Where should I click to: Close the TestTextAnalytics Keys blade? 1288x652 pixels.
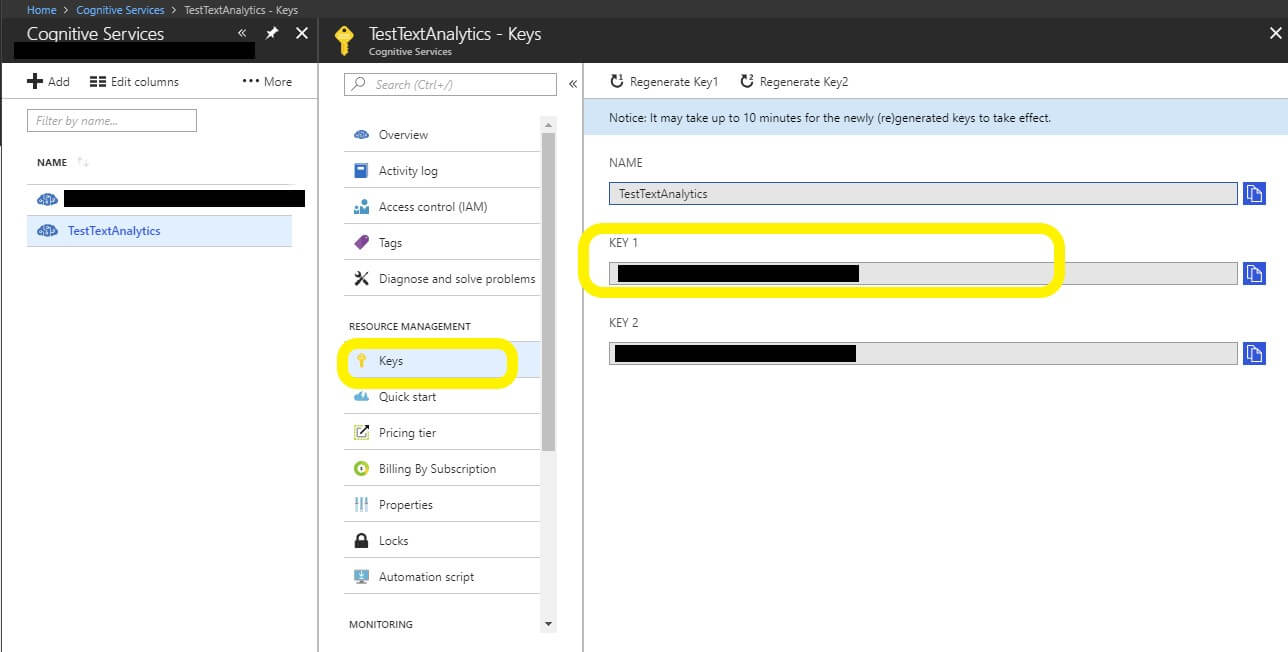pyautogui.click(x=1275, y=33)
